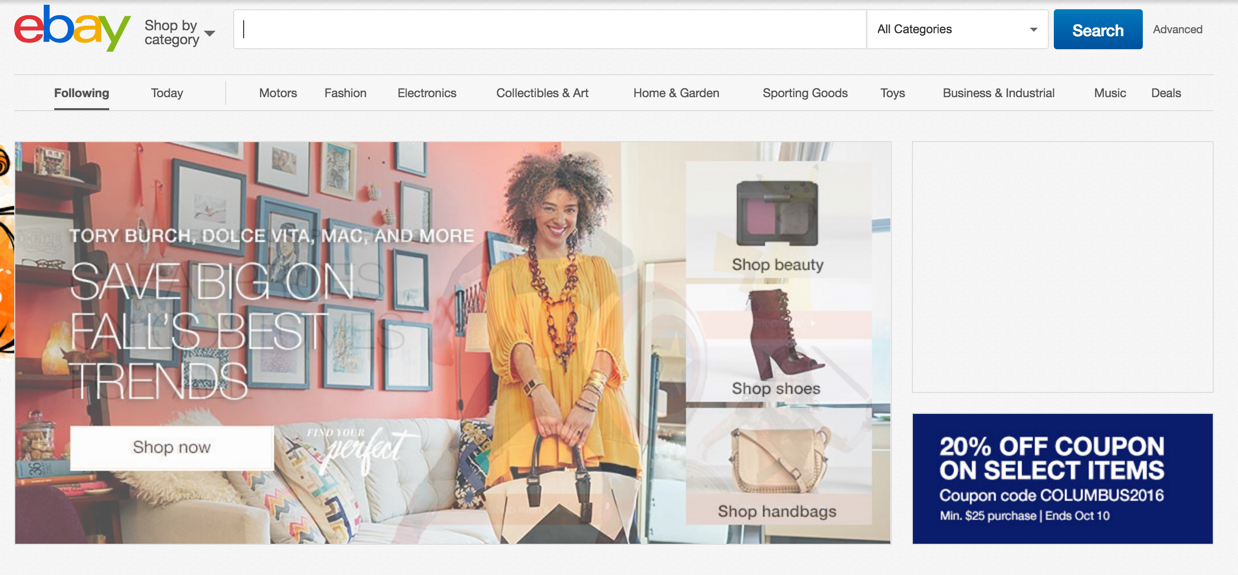This screenshot has height=575, width=1238.
Task: Open the Shop by category dropdown
Action: pos(179,32)
